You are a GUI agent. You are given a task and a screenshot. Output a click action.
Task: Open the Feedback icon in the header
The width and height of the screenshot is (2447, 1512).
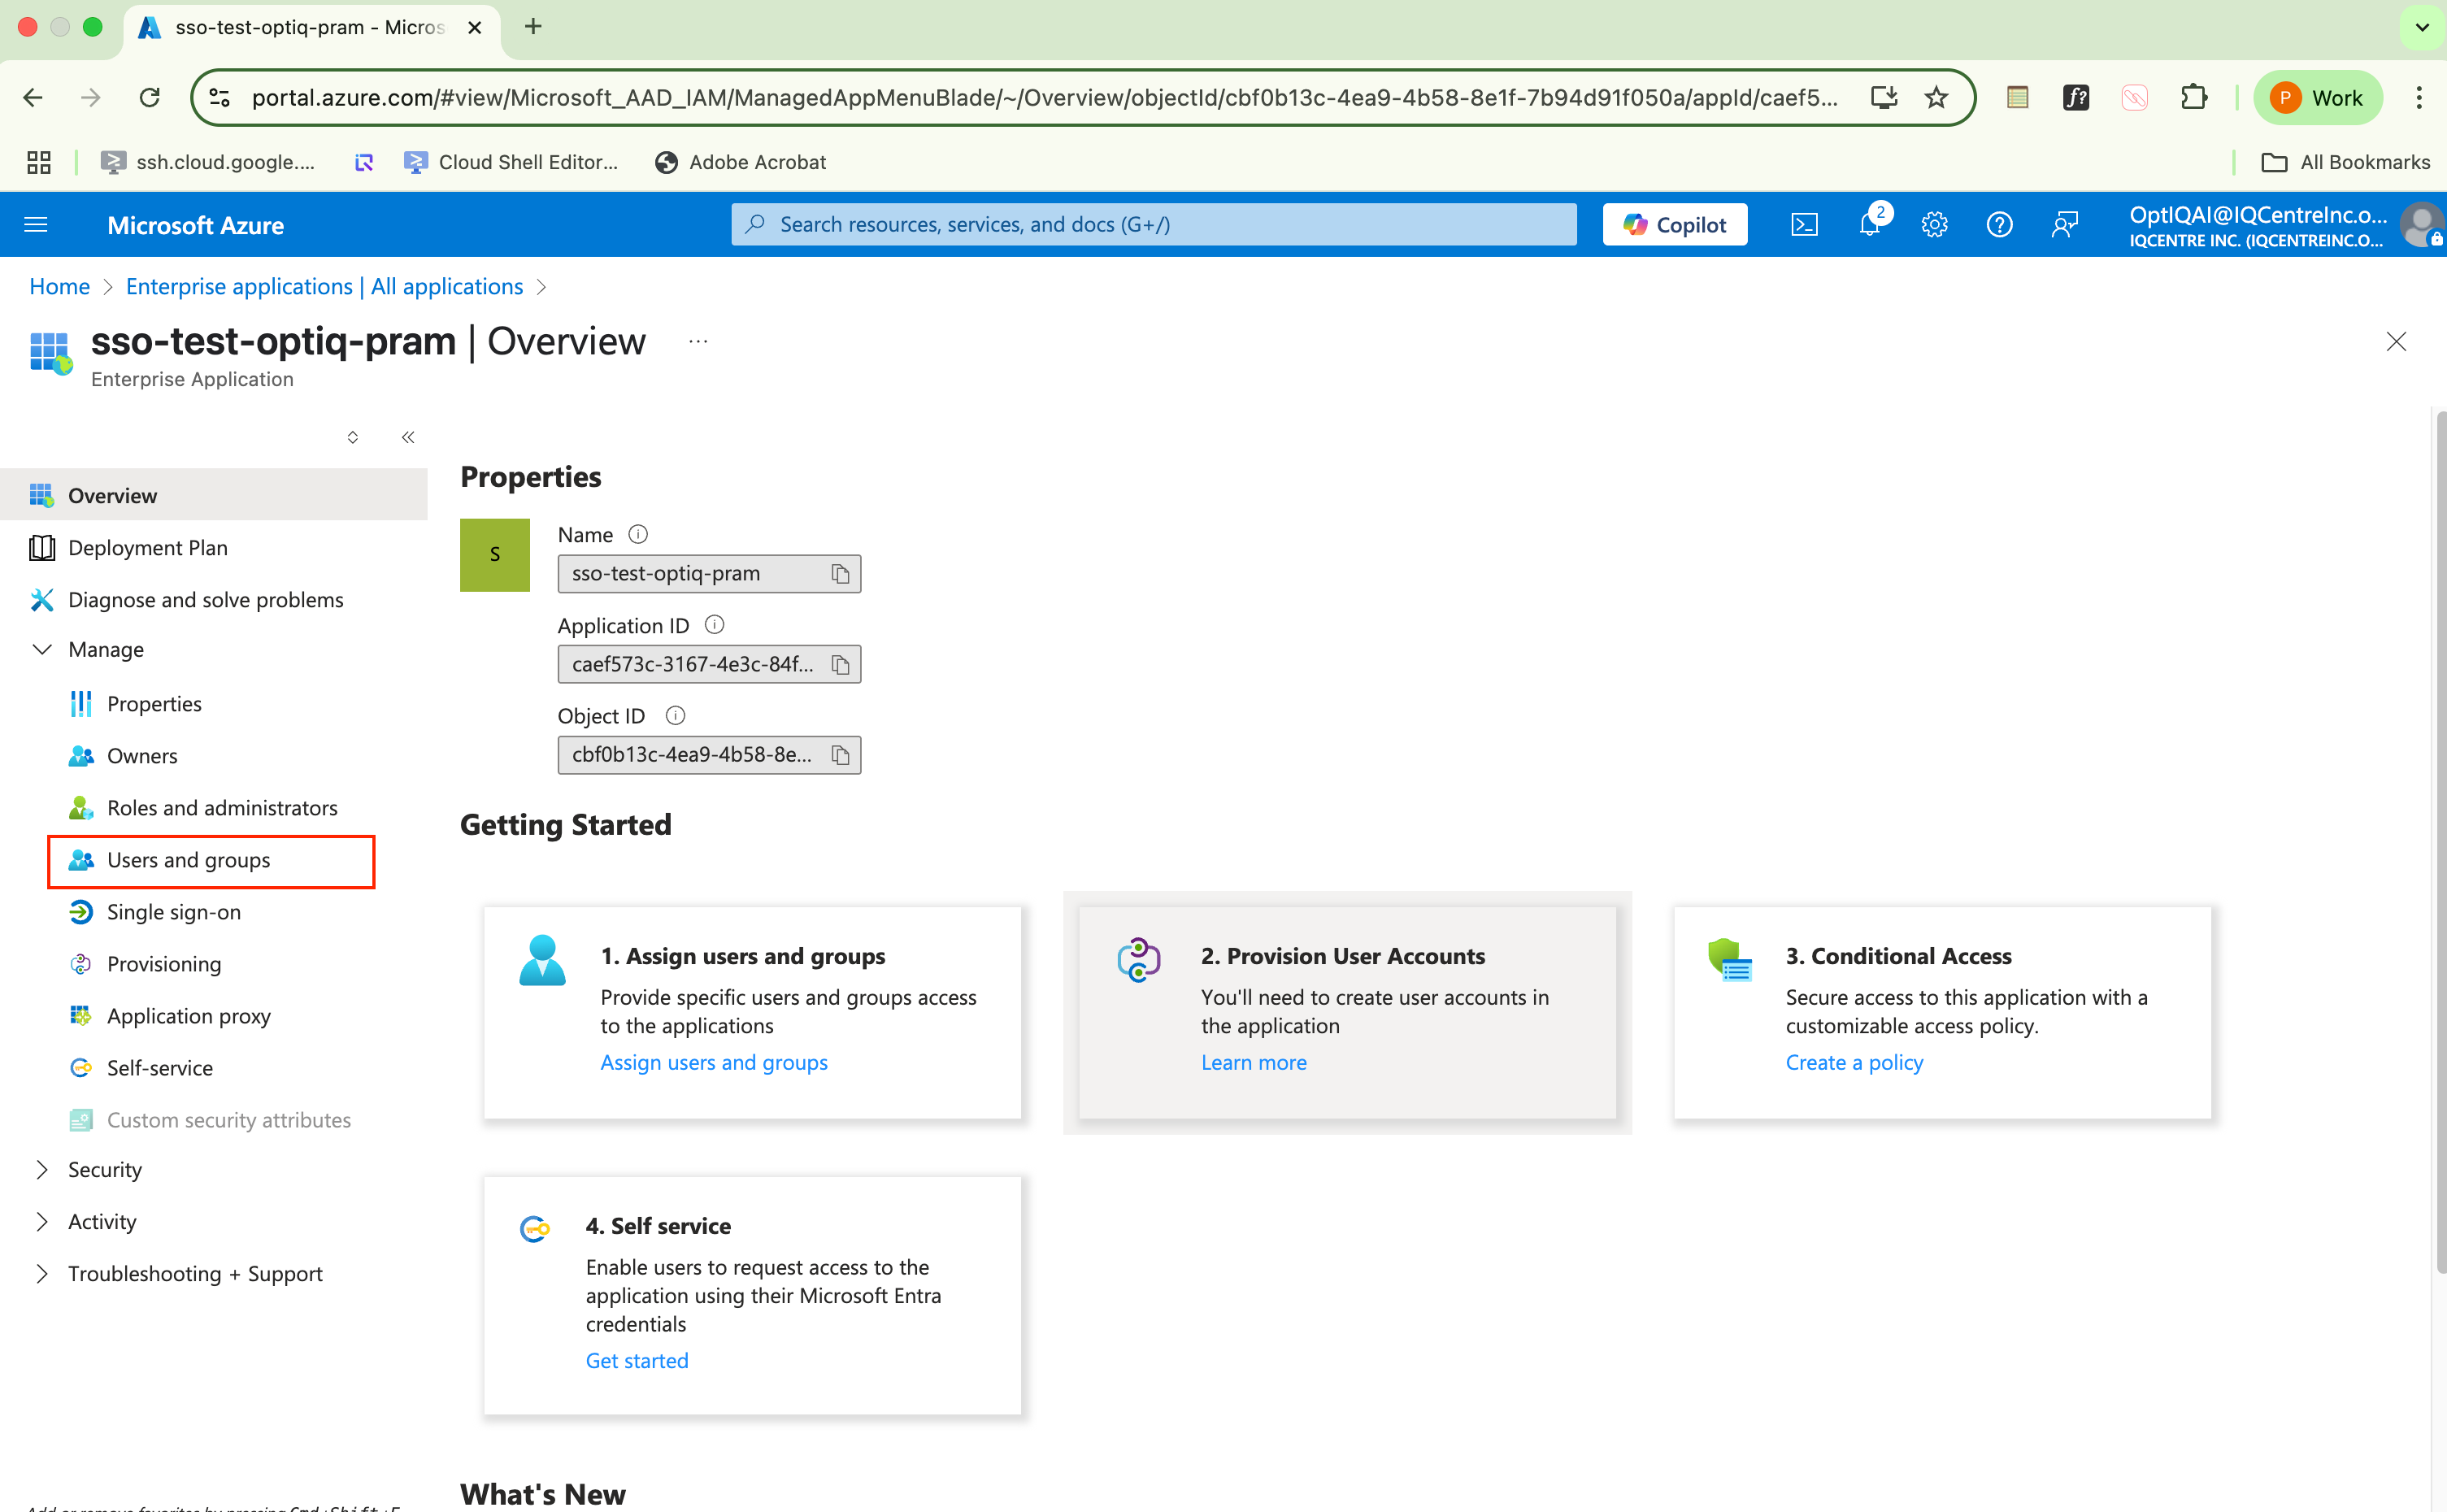[2065, 225]
